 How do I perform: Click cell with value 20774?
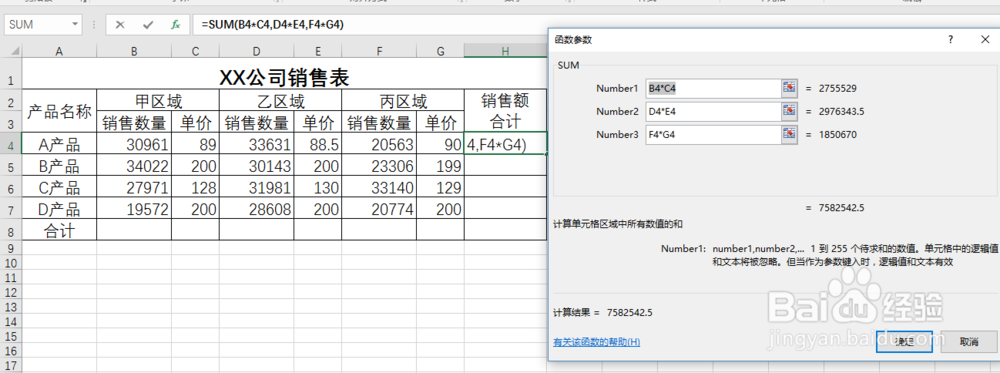pyautogui.click(x=379, y=208)
